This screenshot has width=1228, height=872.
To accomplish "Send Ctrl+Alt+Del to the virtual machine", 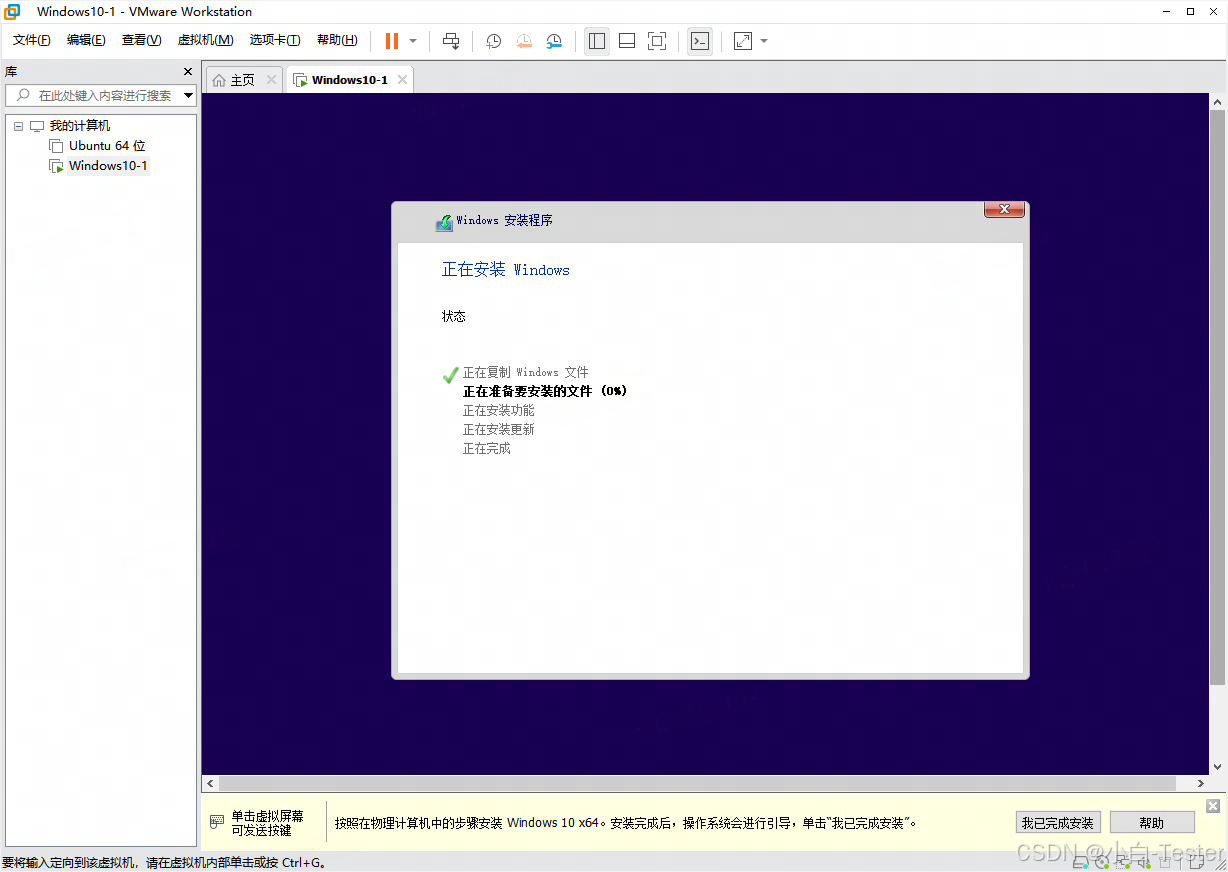I will pos(451,41).
